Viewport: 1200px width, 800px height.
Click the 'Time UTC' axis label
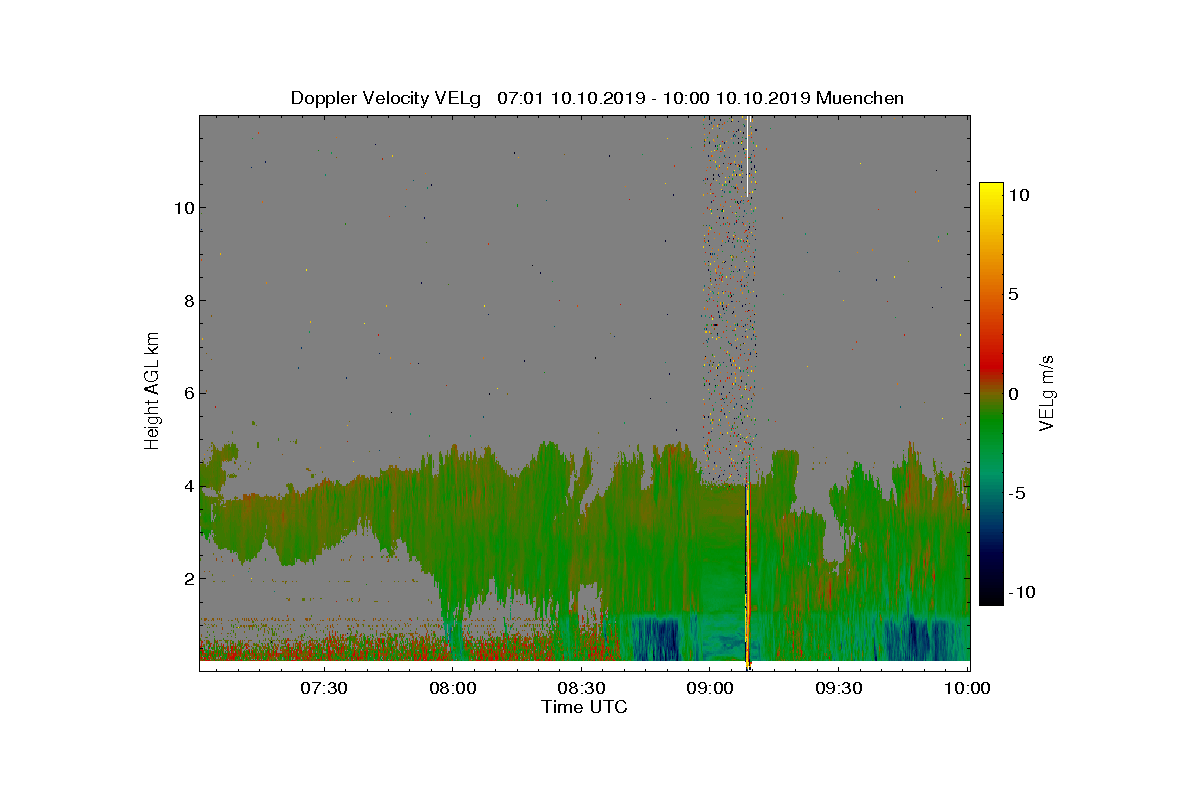point(585,707)
